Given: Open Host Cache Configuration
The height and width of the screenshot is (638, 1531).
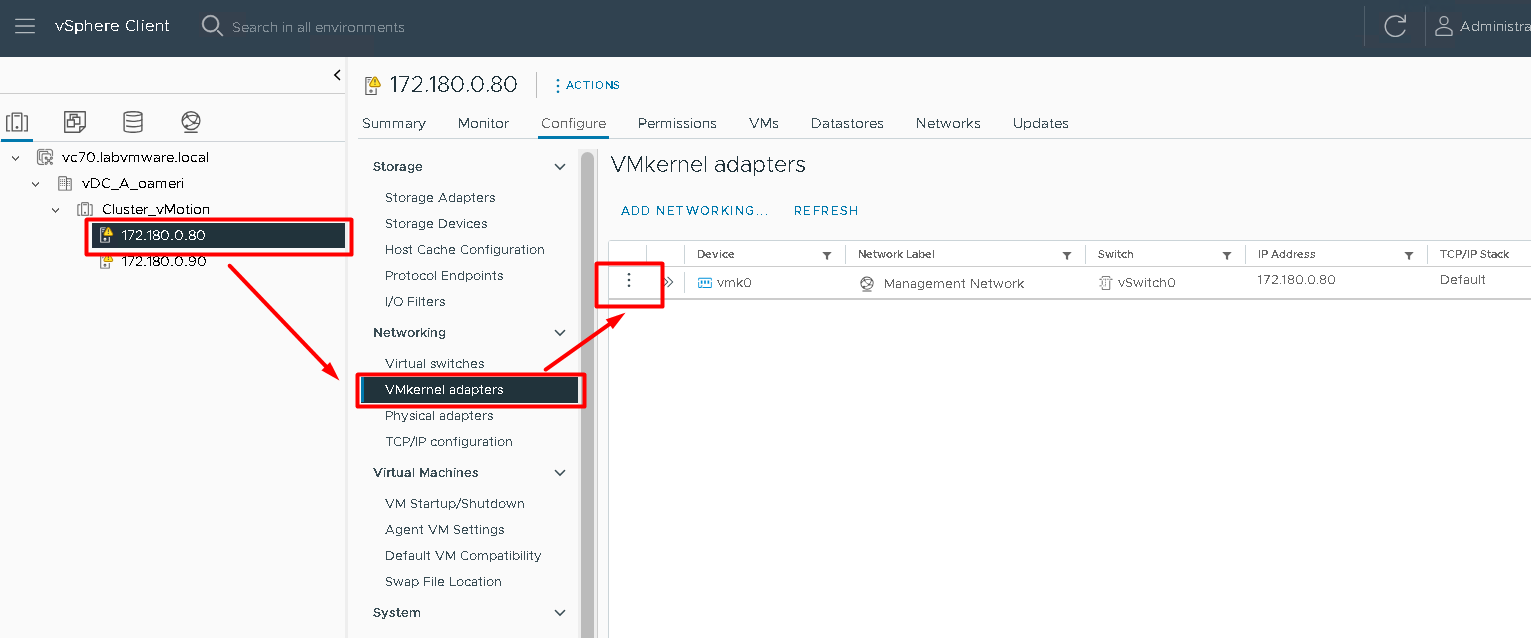Looking at the screenshot, I should (x=465, y=250).
